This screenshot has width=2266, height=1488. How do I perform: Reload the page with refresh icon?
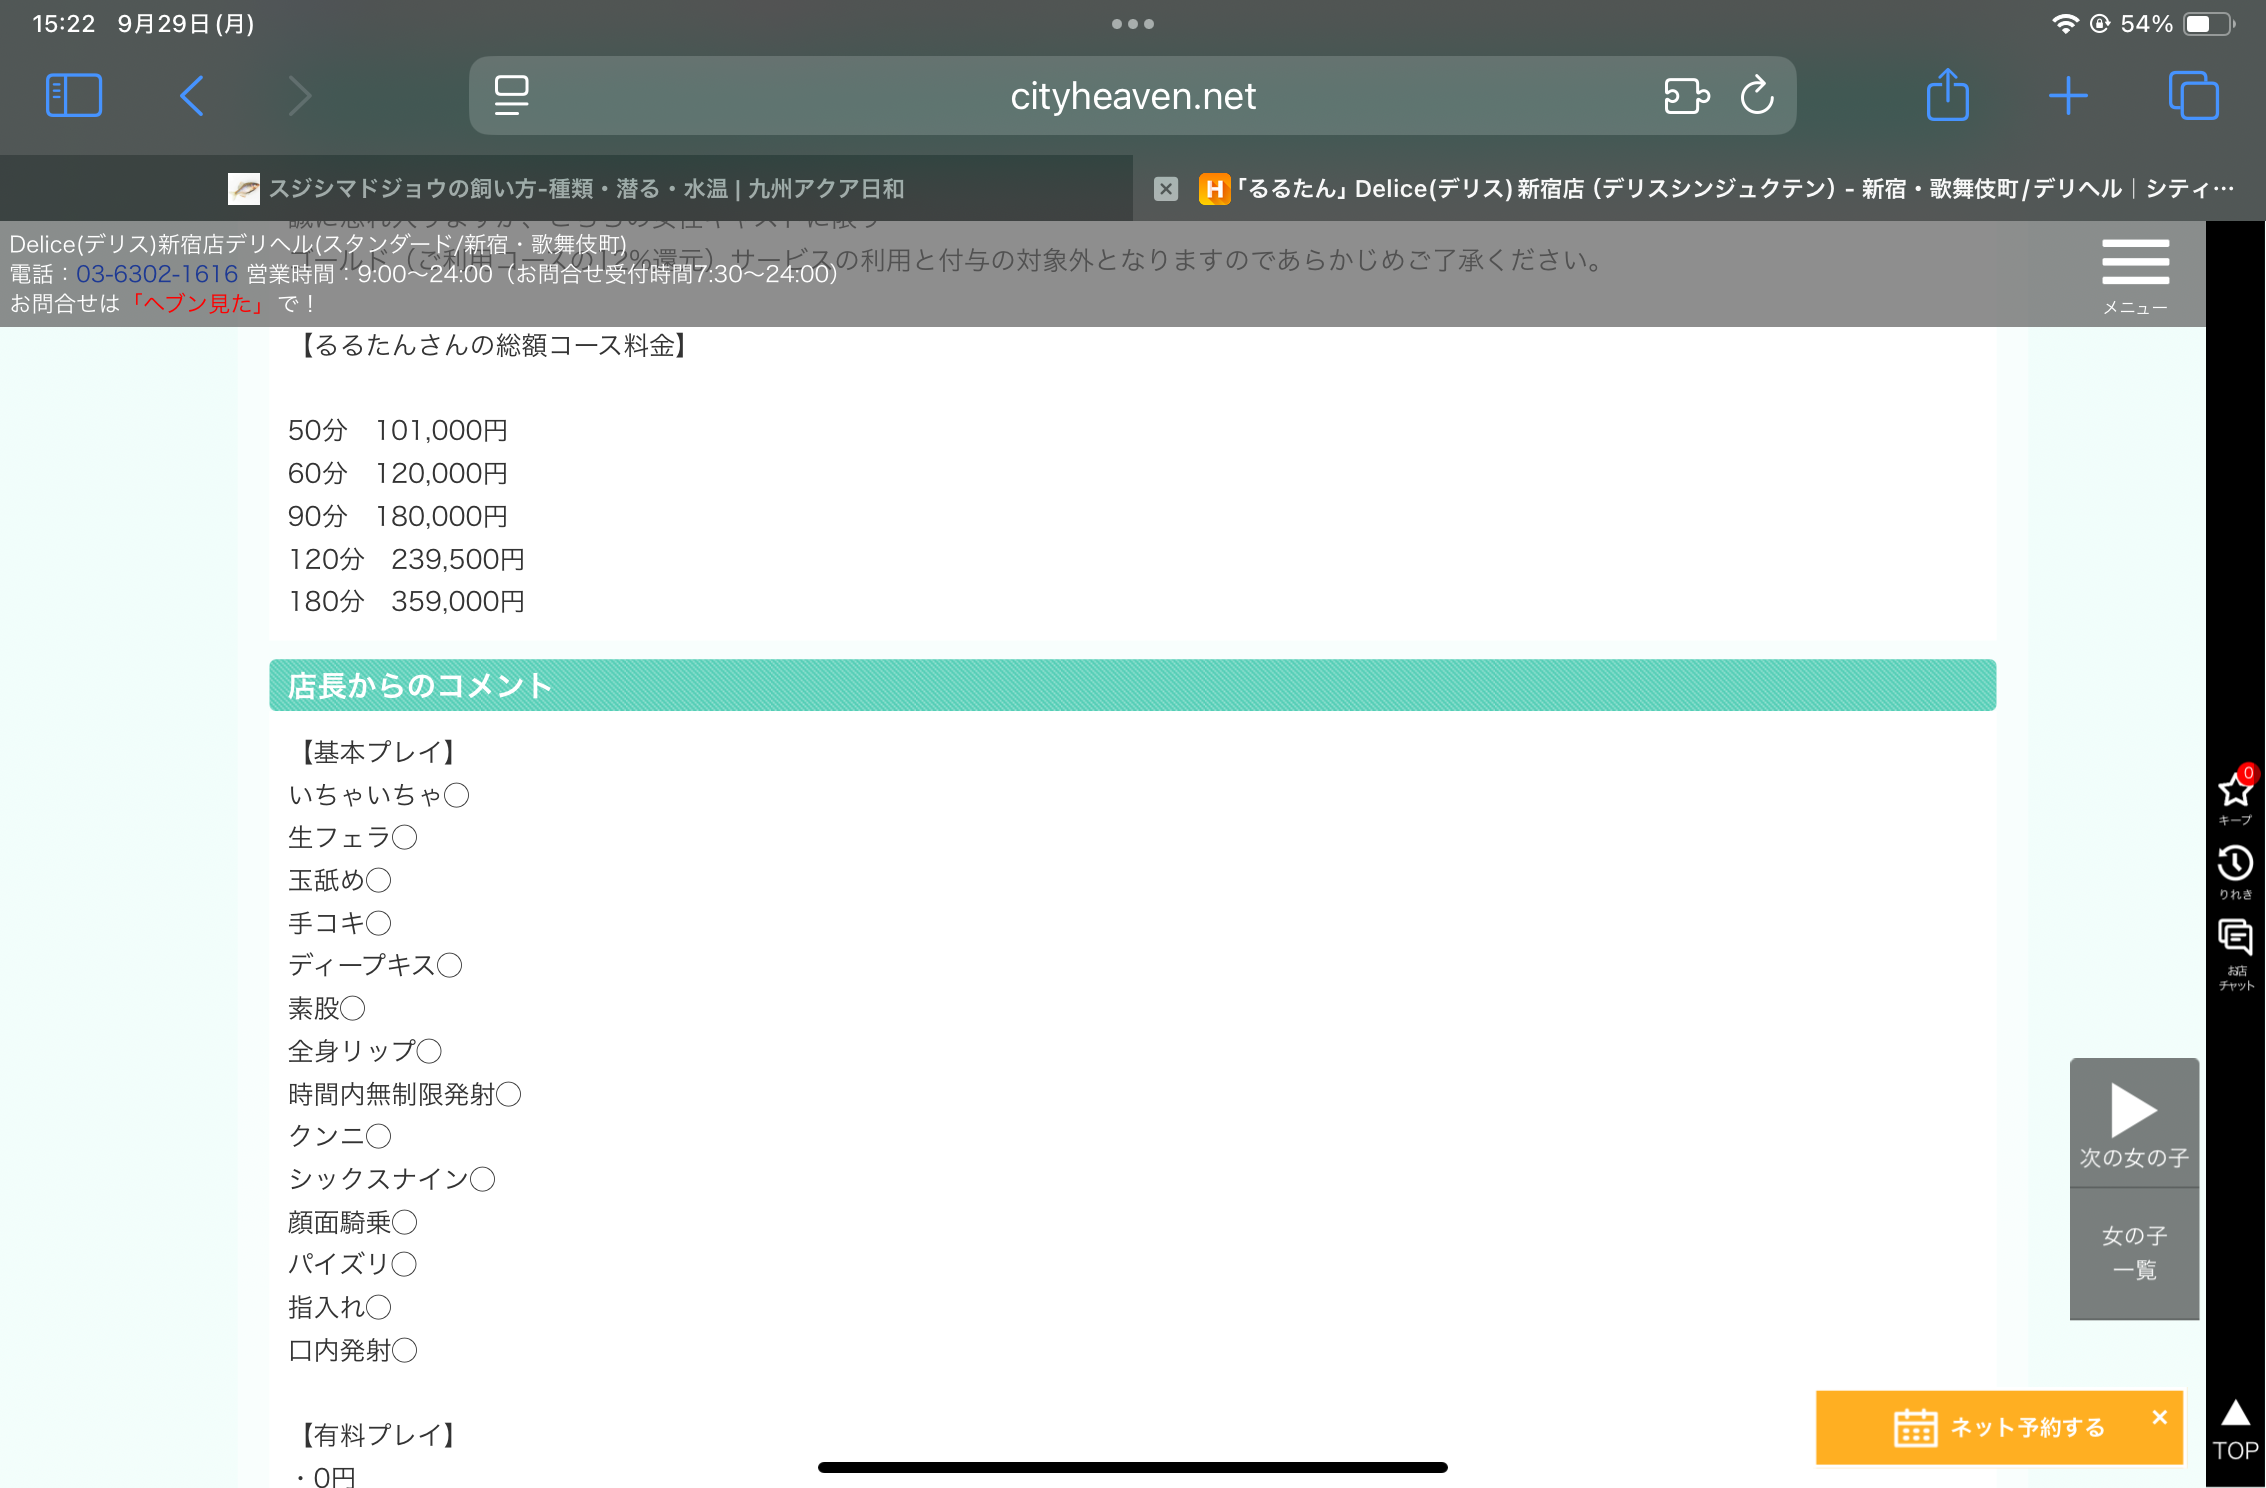pyautogui.click(x=1757, y=96)
